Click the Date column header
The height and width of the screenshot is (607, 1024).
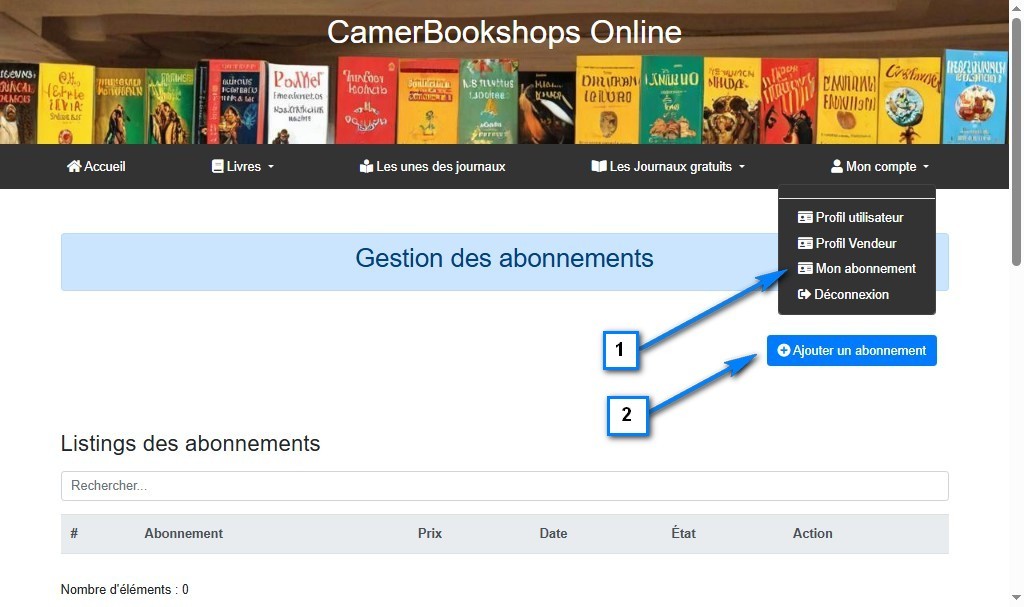pyautogui.click(x=553, y=533)
